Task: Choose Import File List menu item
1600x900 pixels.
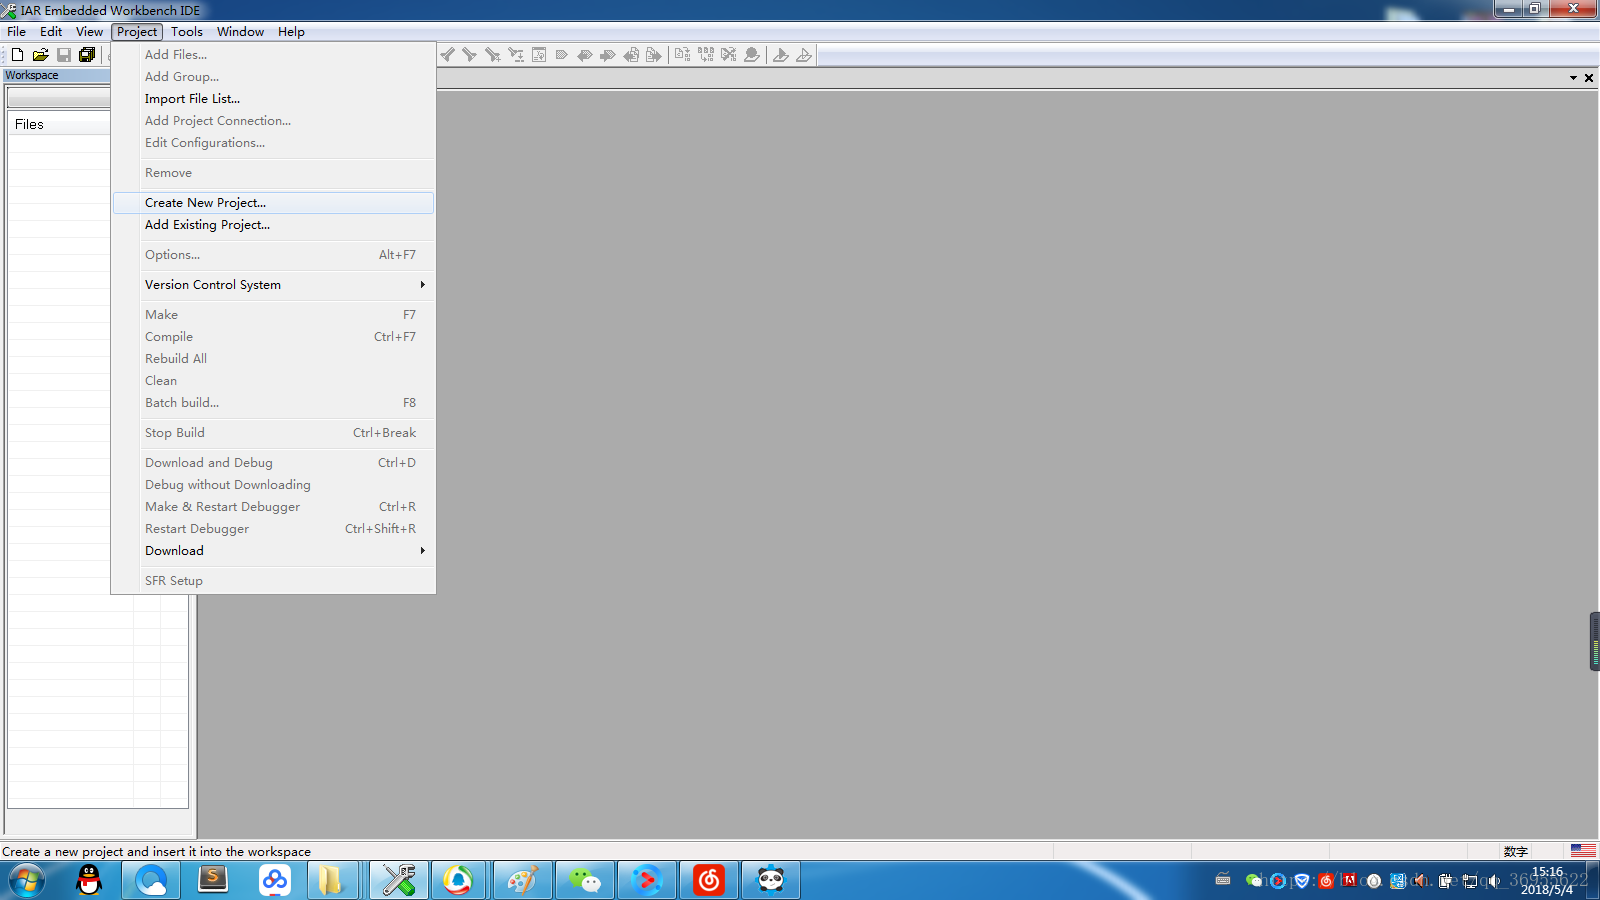Action: pyautogui.click(x=273, y=99)
